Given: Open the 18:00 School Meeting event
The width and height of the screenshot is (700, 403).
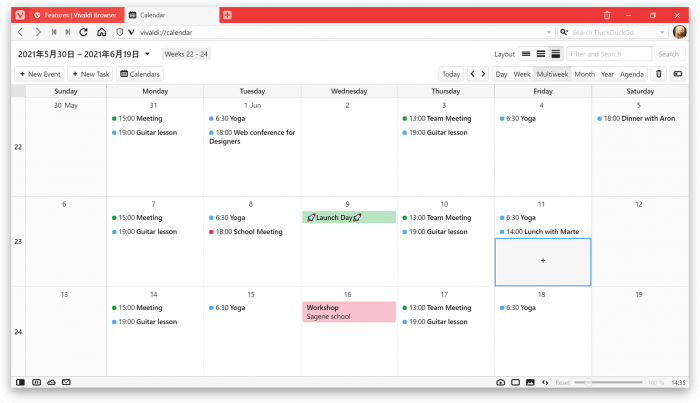Looking at the screenshot, I should coord(246,232).
